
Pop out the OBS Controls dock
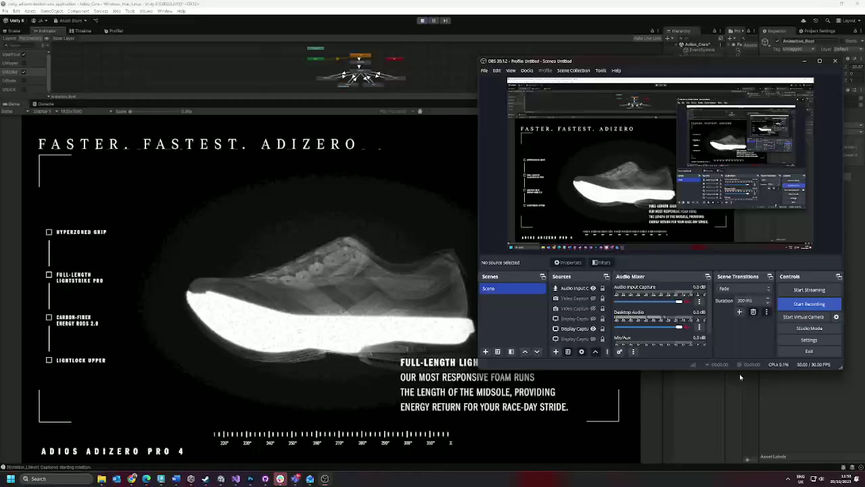click(839, 276)
